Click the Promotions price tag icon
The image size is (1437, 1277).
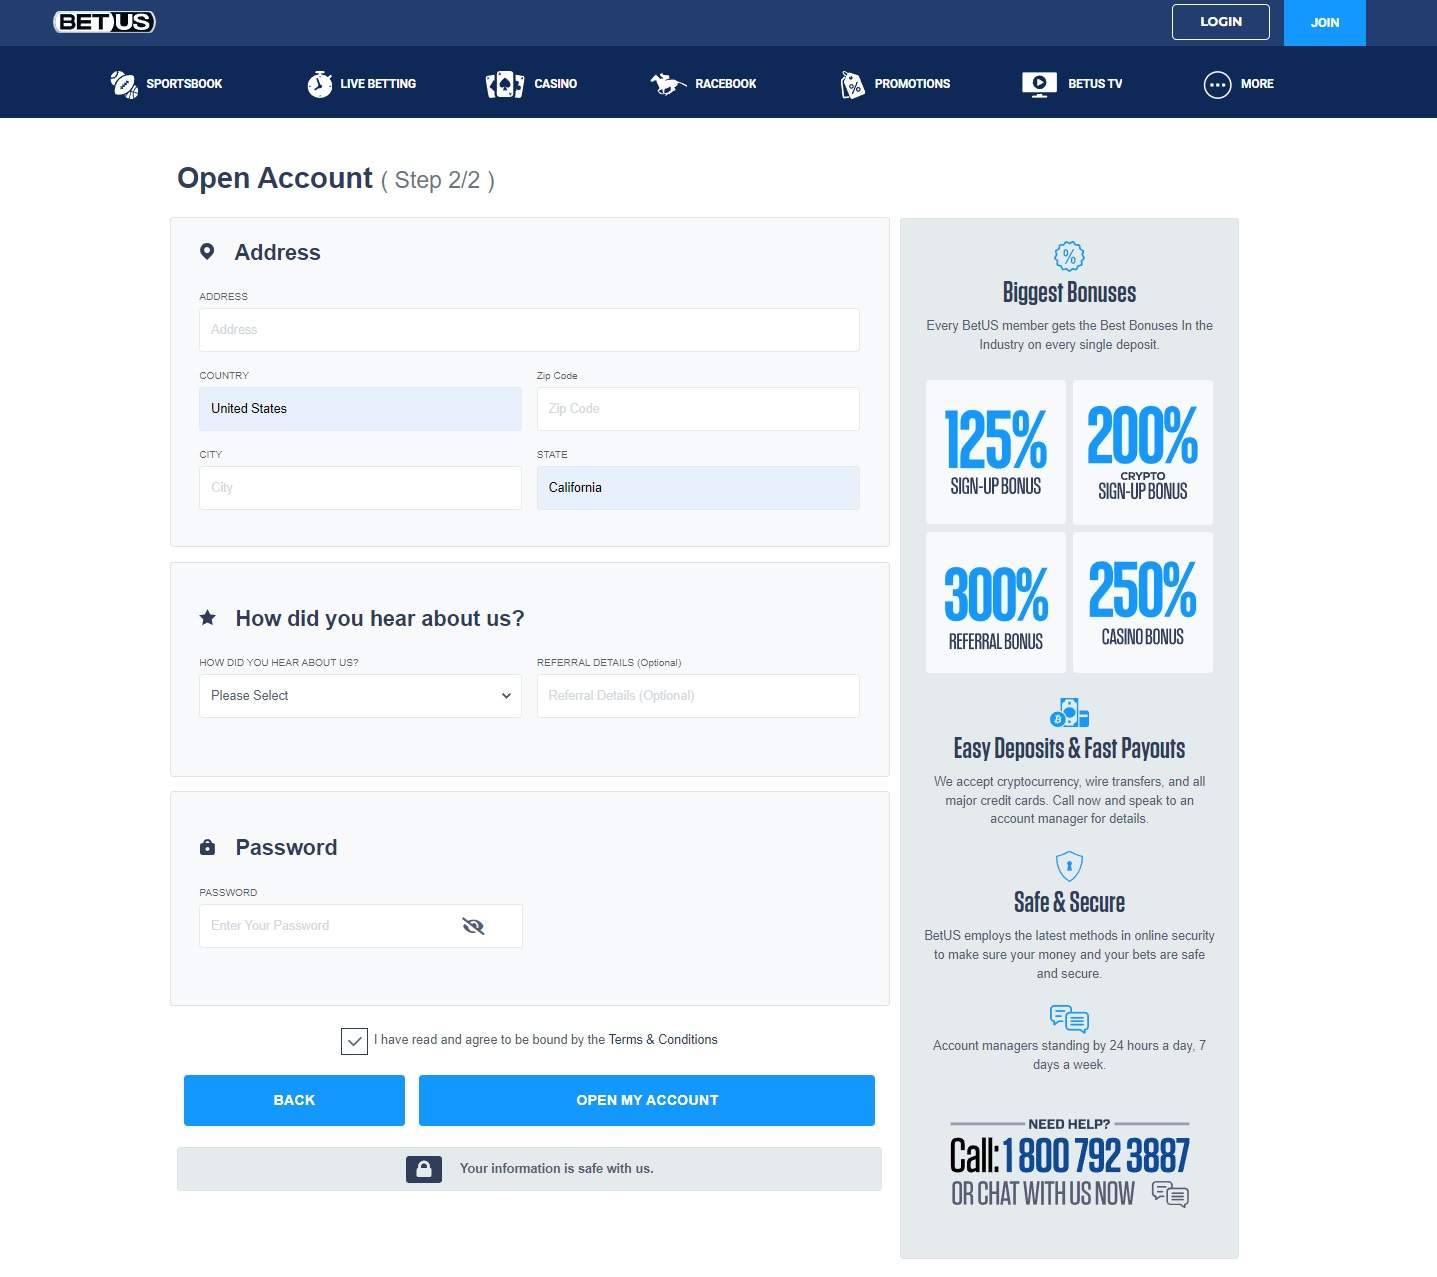pyautogui.click(x=852, y=84)
